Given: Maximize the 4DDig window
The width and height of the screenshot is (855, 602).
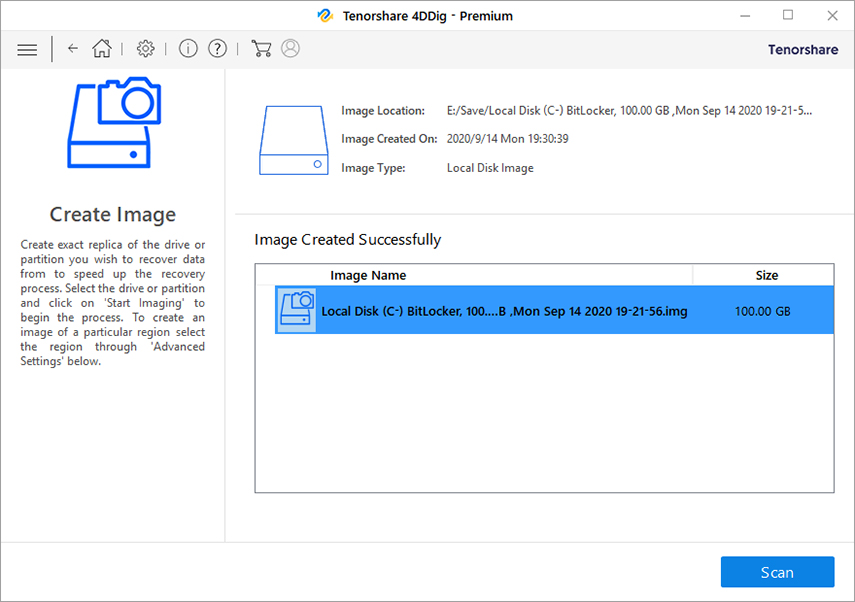Looking at the screenshot, I should (x=788, y=15).
